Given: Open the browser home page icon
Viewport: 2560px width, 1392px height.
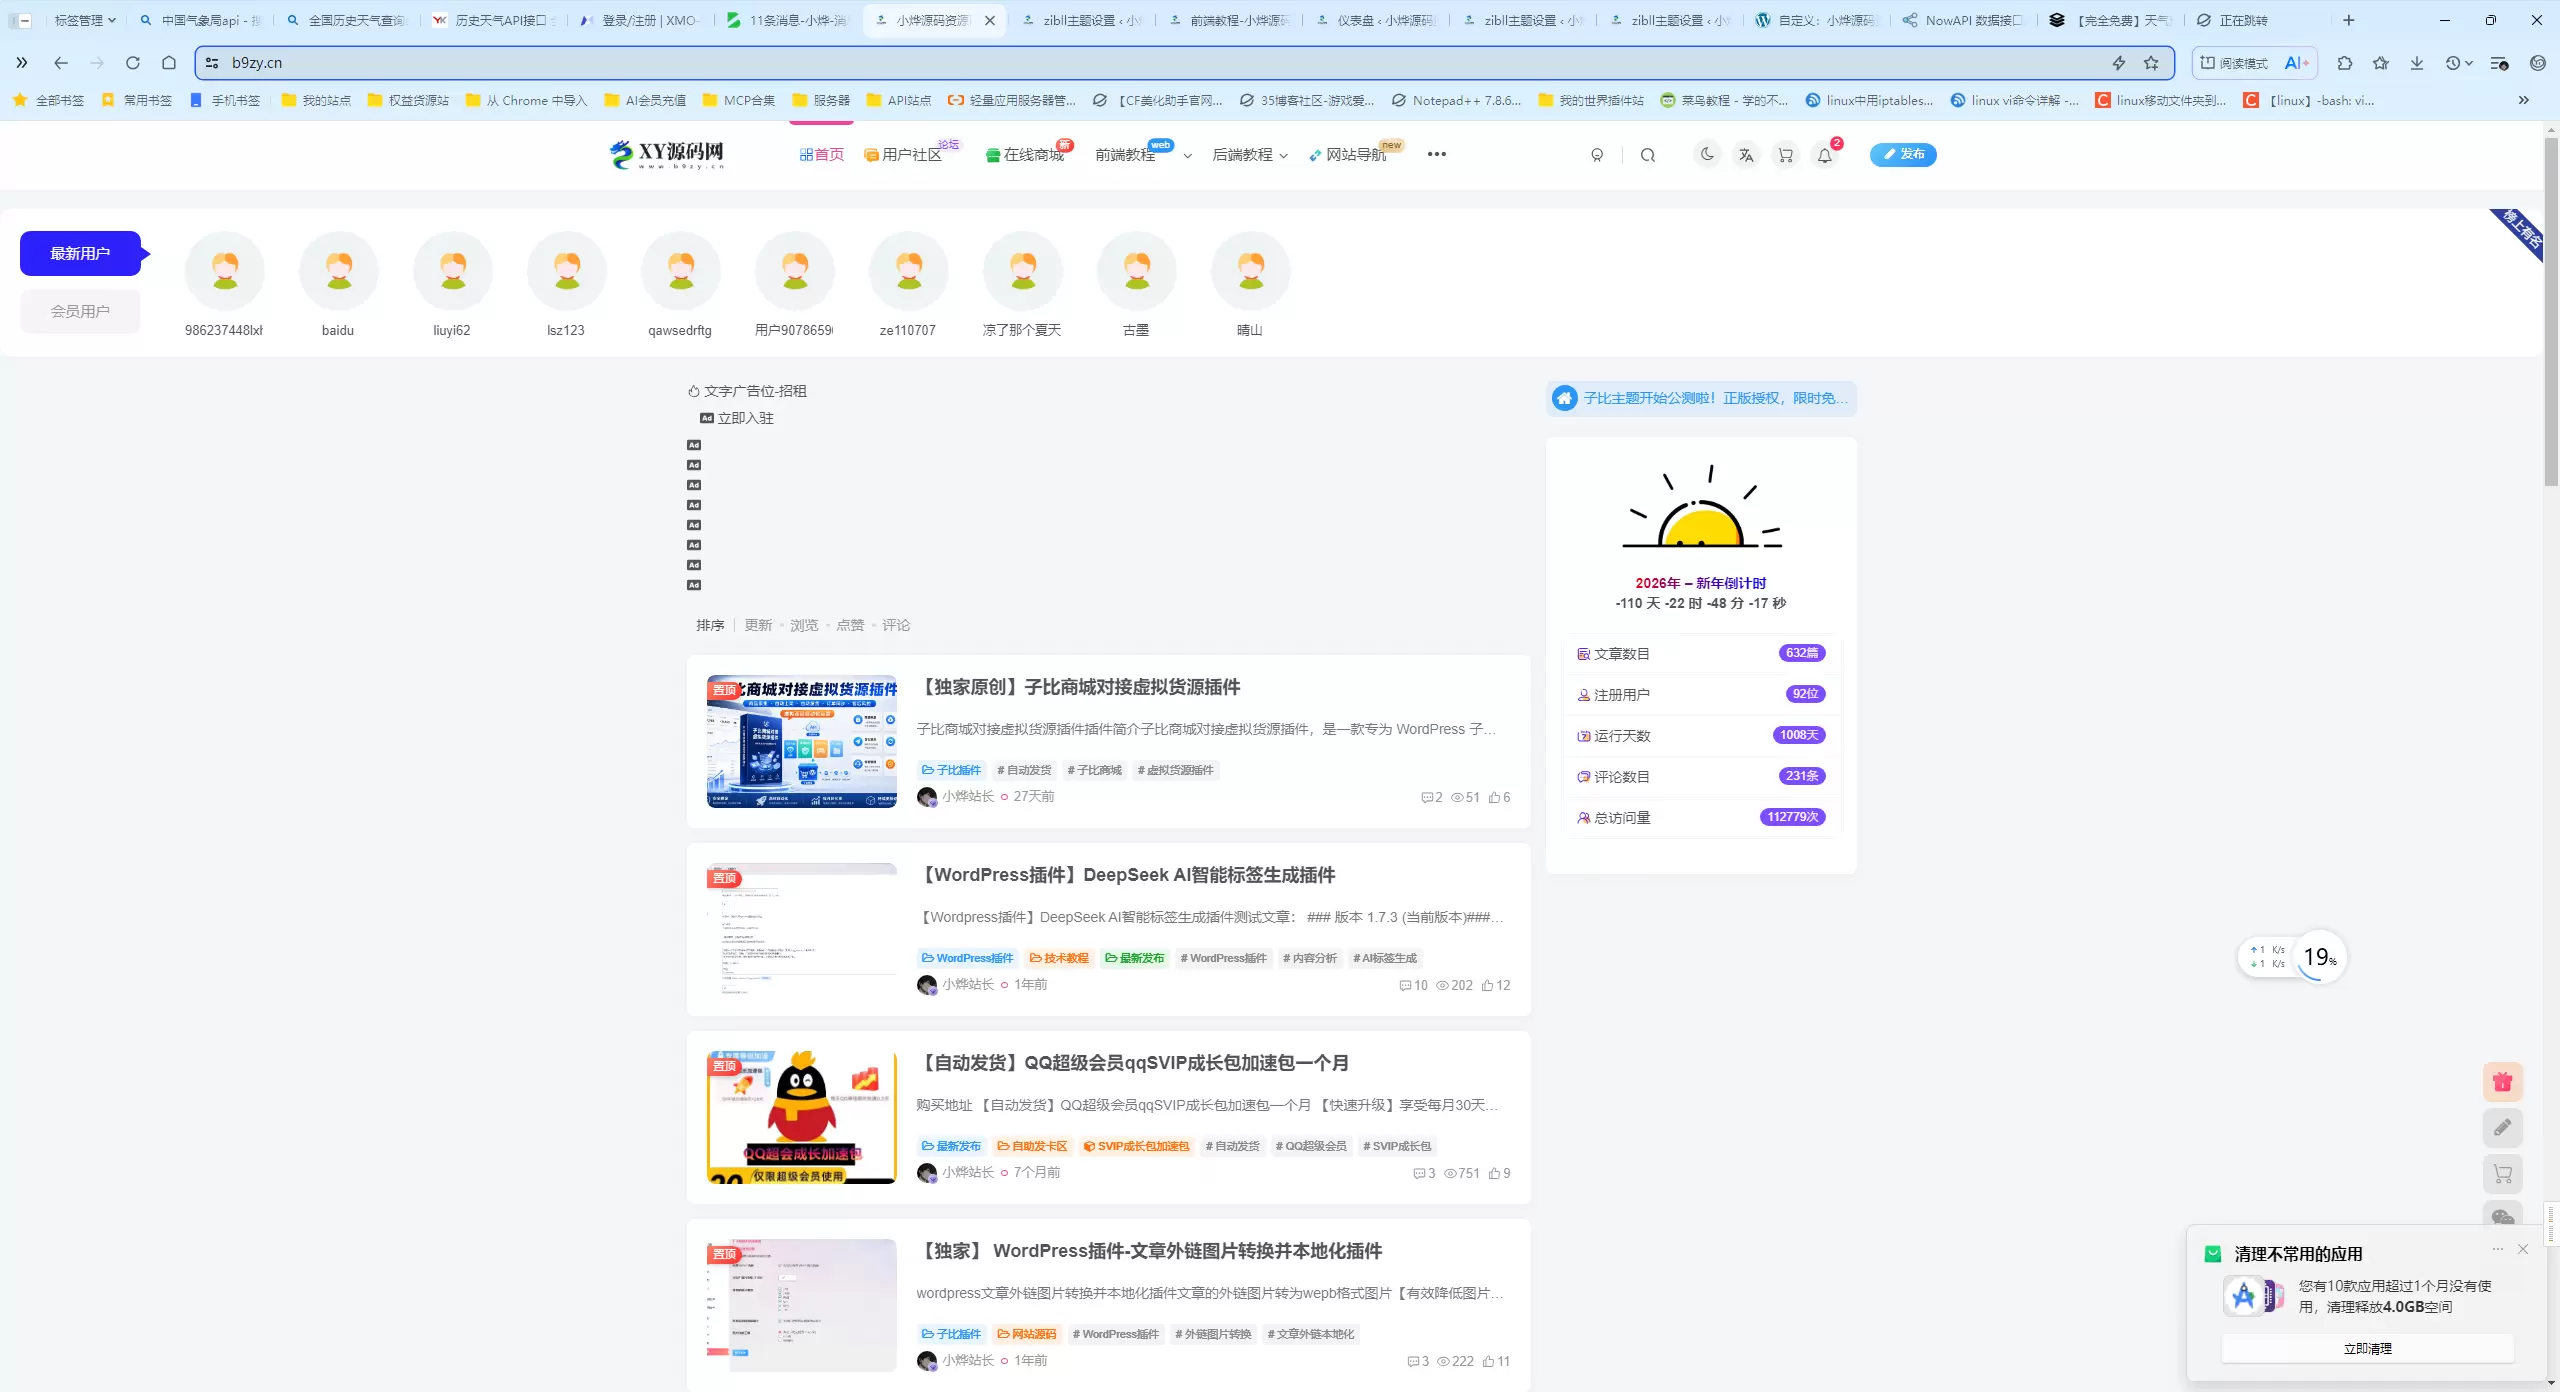Looking at the screenshot, I should coord(169,63).
